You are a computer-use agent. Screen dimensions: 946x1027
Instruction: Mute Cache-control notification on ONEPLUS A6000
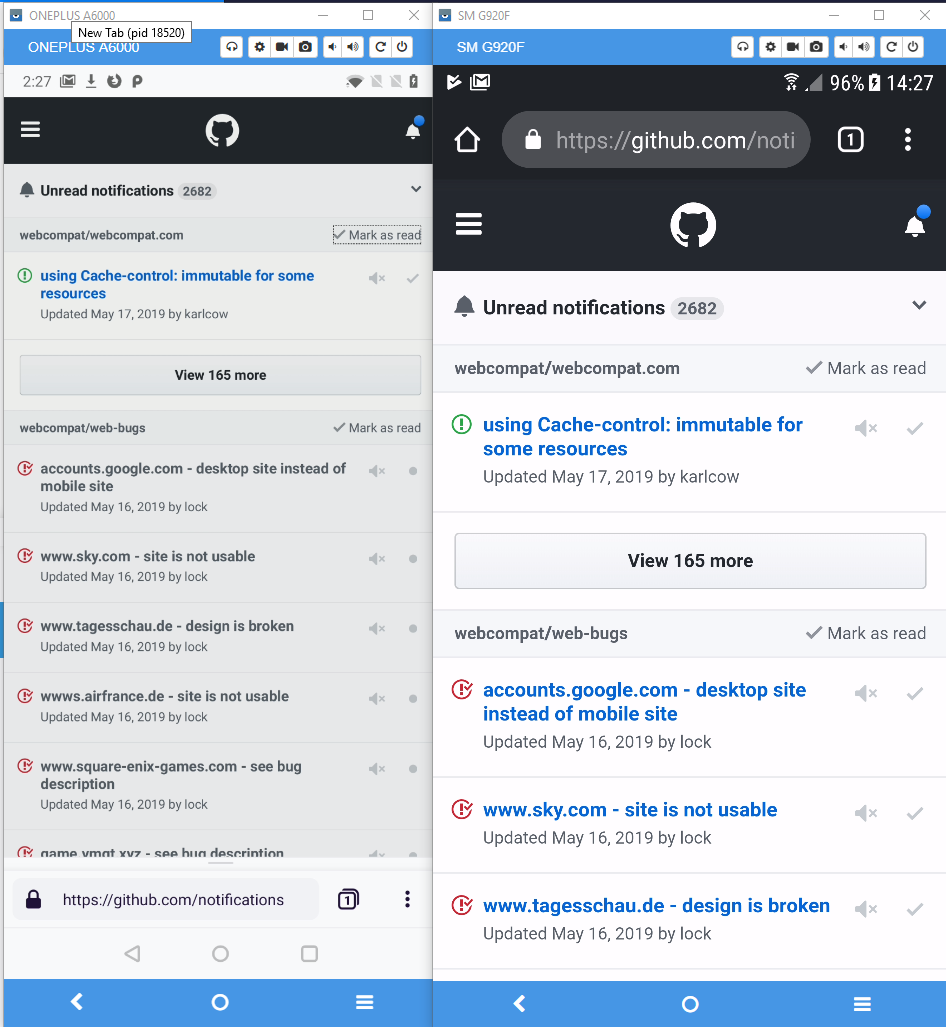pos(377,278)
